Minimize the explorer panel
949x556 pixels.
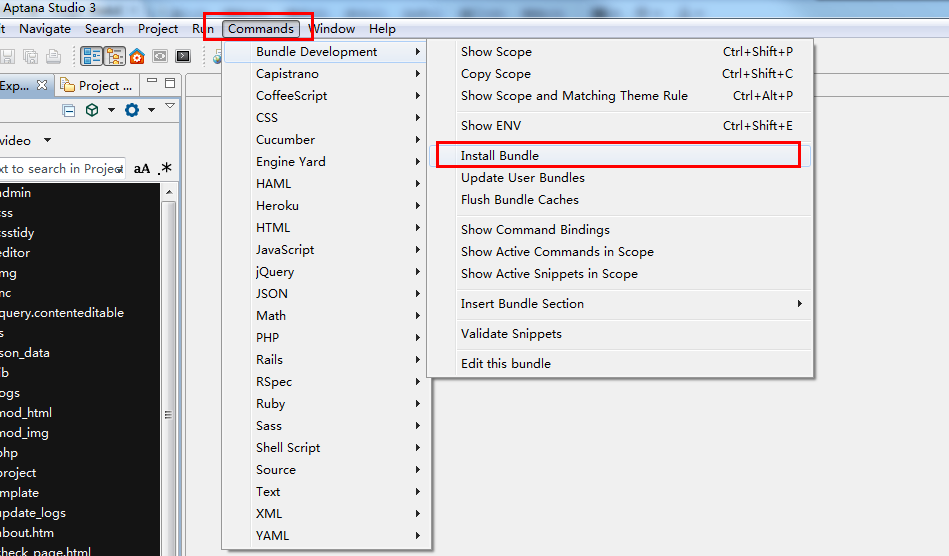click(x=152, y=81)
